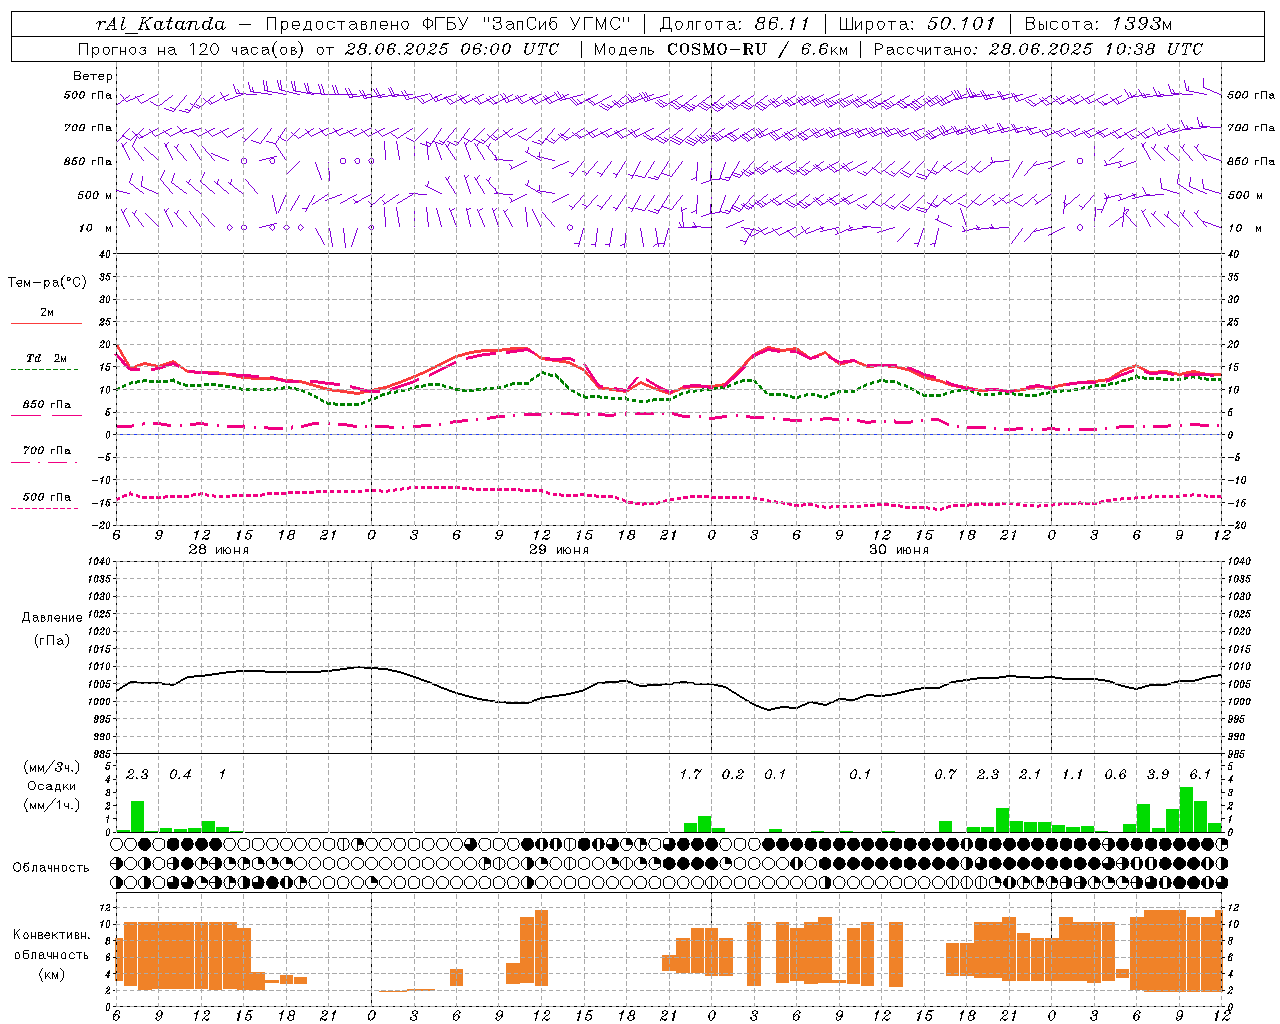Click the 28 июня date label

(x=219, y=550)
